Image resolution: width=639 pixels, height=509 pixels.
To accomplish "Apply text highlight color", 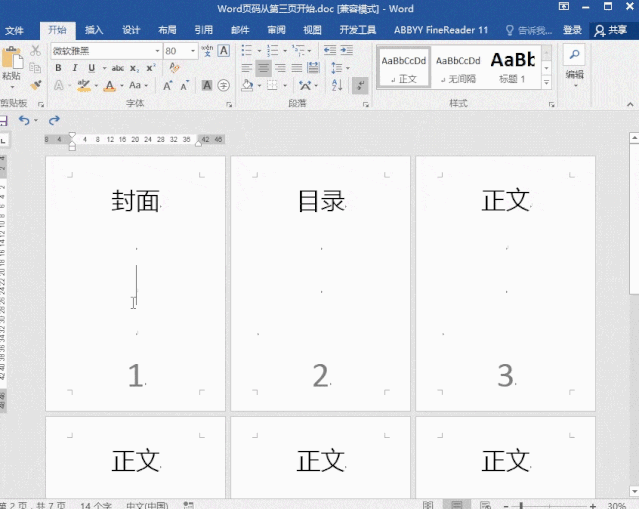I will [x=84, y=86].
